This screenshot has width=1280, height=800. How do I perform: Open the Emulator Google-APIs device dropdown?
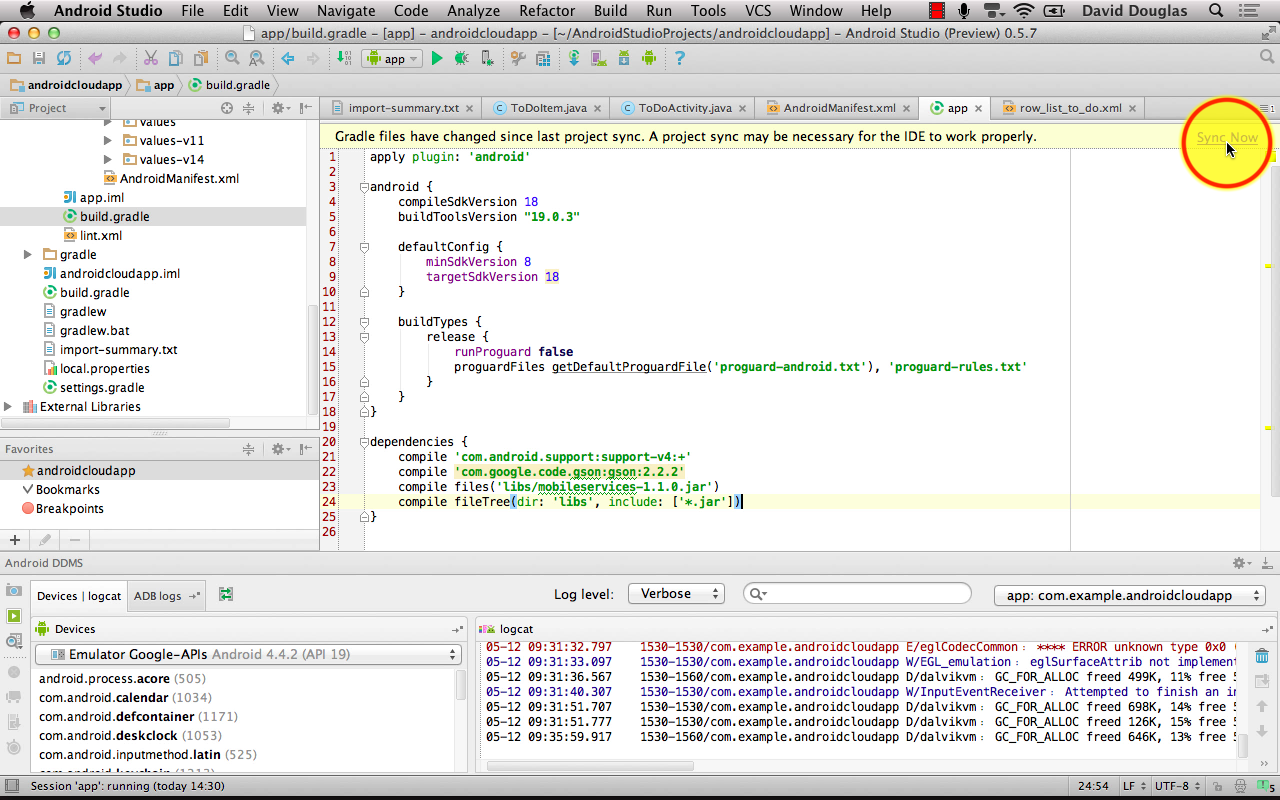pos(248,655)
